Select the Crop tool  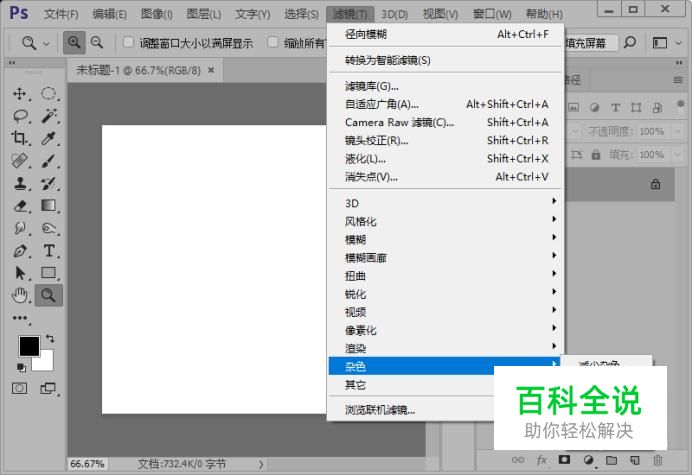click(19, 138)
